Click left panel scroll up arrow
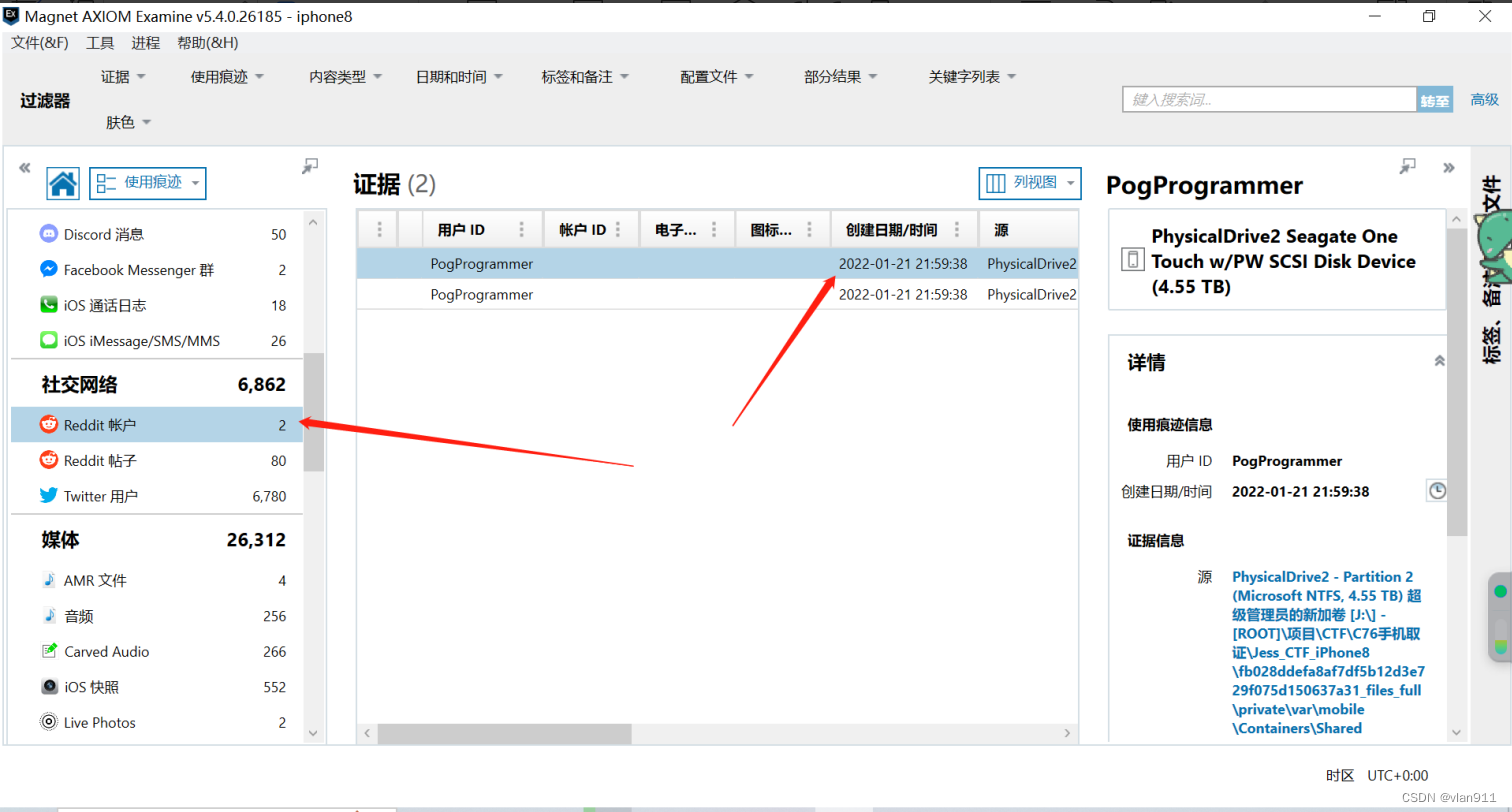Screen dimensions: 1512x812 313,221
